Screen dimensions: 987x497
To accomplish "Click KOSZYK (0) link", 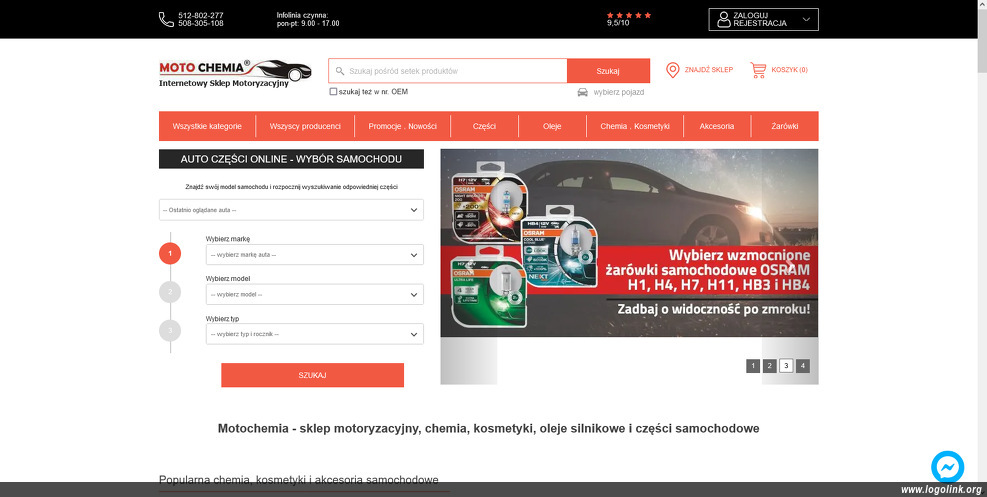I will (789, 70).
